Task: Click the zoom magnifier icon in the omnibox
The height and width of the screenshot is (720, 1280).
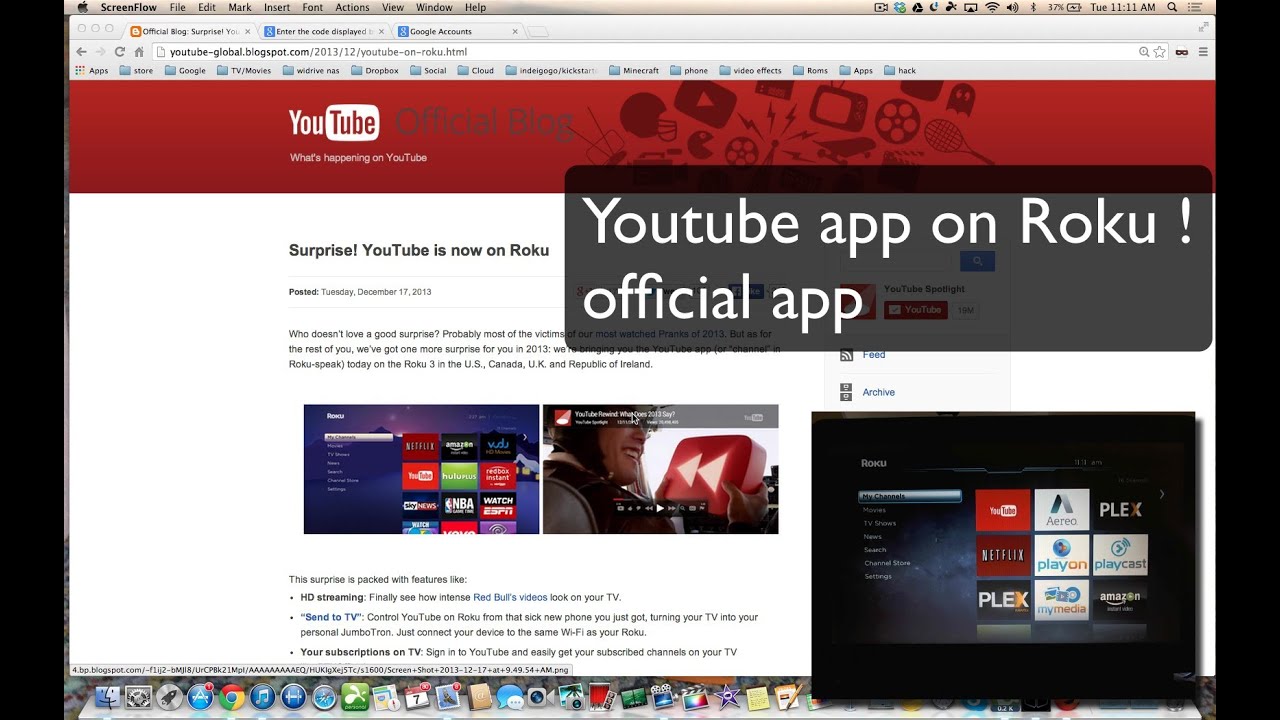Action: (x=1144, y=52)
